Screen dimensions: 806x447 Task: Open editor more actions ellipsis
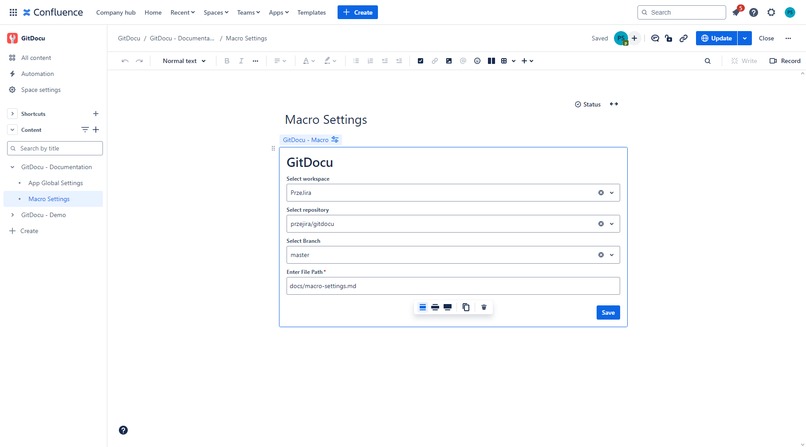click(x=788, y=38)
